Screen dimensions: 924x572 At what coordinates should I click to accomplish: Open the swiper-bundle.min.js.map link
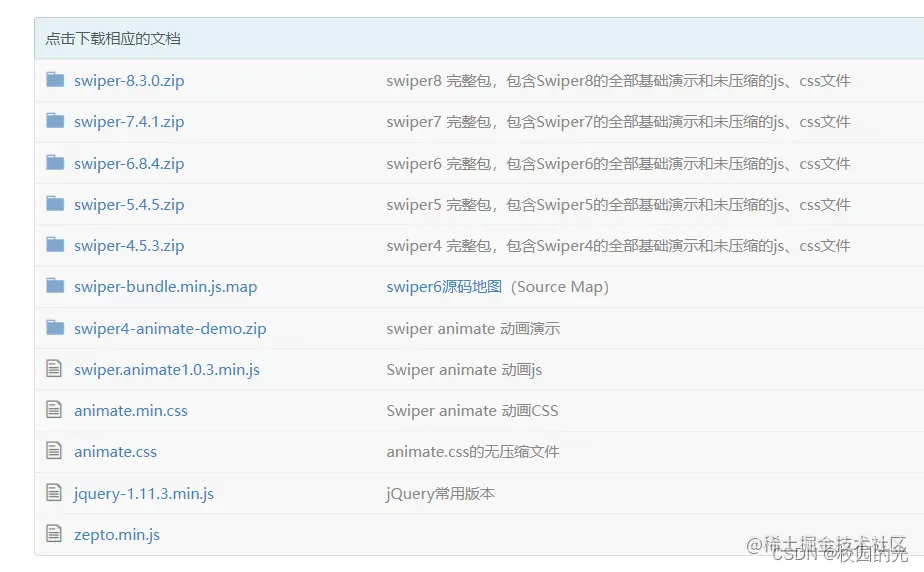click(166, 287)
